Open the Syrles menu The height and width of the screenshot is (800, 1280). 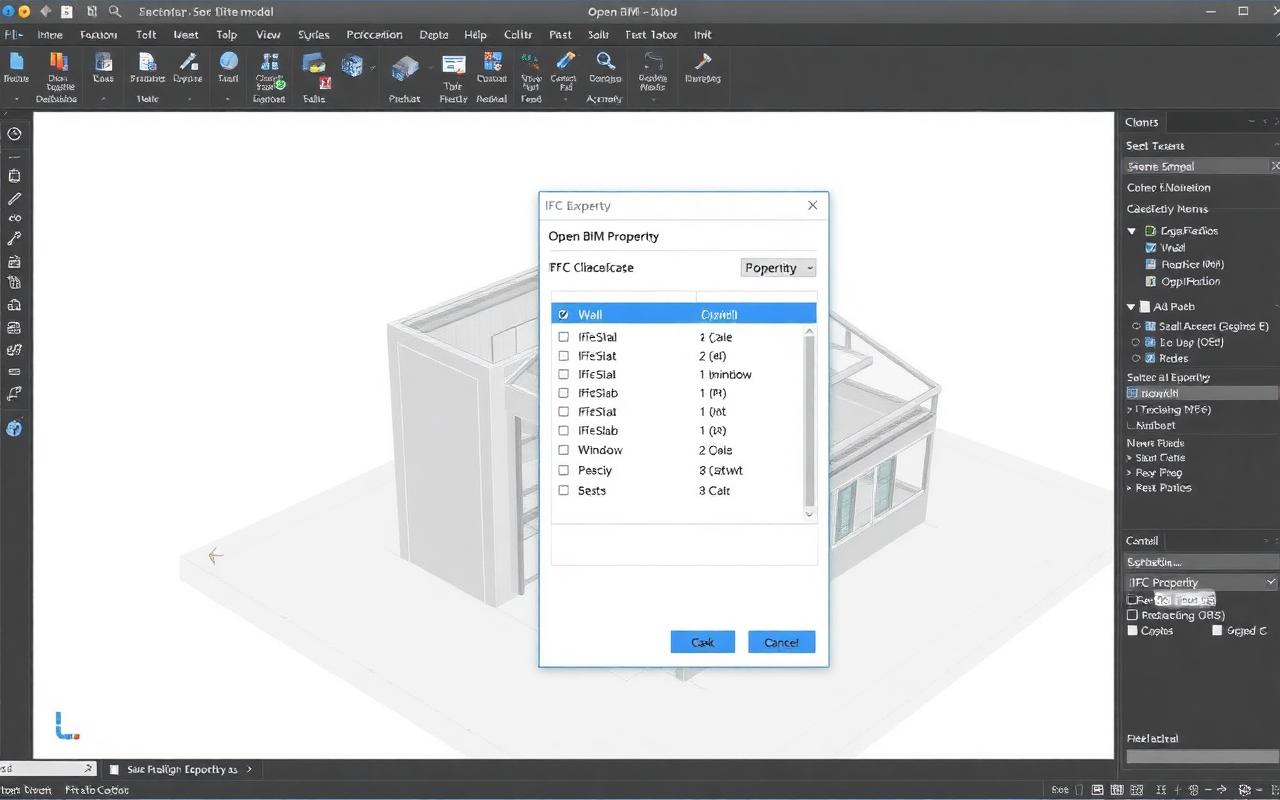coord(314,34)
